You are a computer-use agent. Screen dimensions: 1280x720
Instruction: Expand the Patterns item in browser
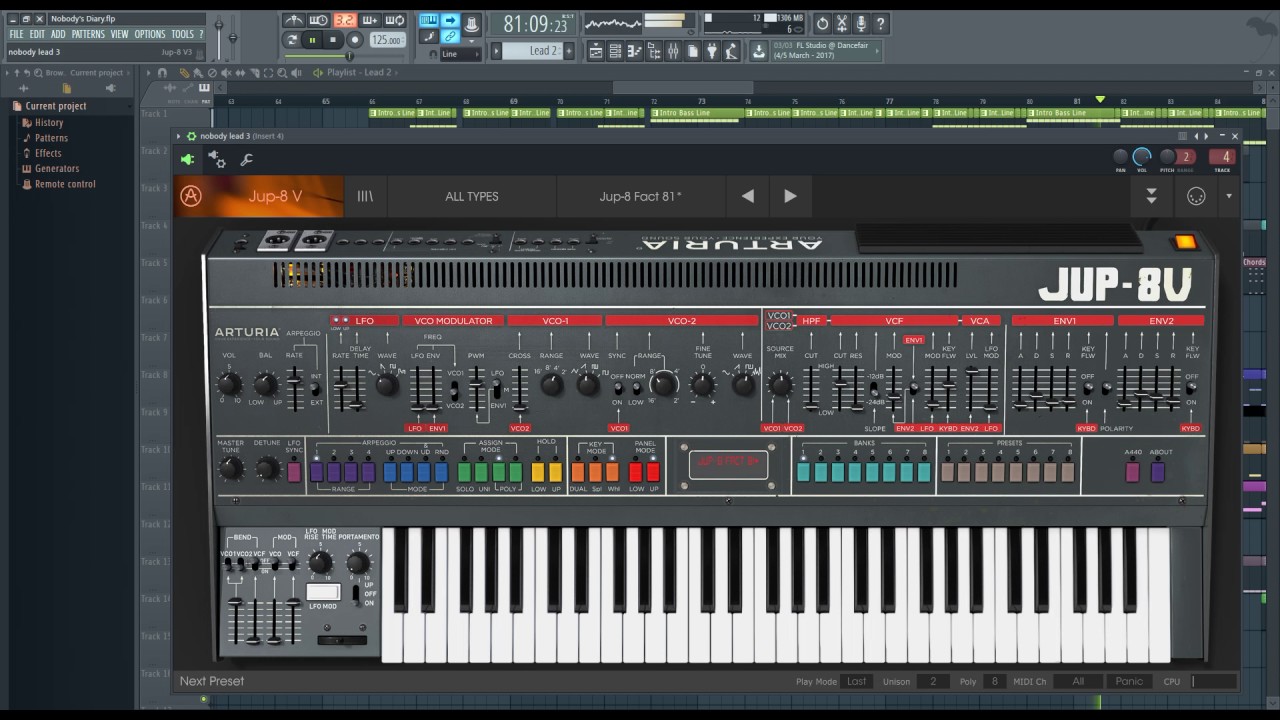51,138
